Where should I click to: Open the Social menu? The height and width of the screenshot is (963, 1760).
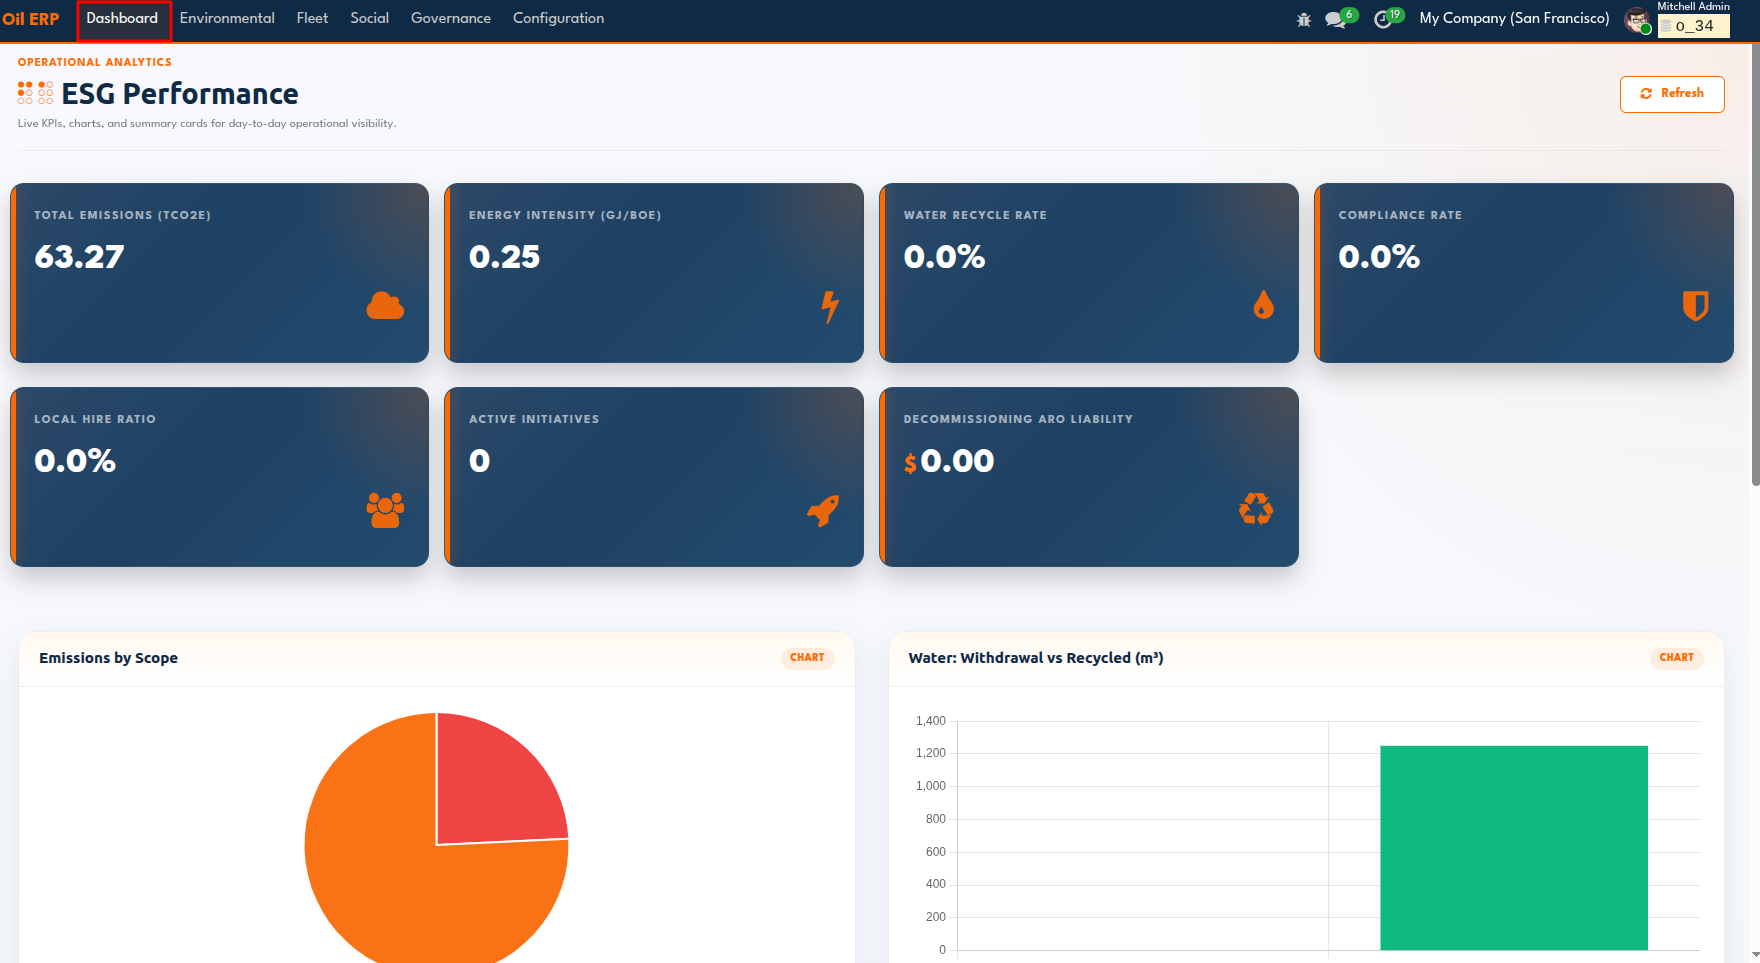click(x=369, y=19)
